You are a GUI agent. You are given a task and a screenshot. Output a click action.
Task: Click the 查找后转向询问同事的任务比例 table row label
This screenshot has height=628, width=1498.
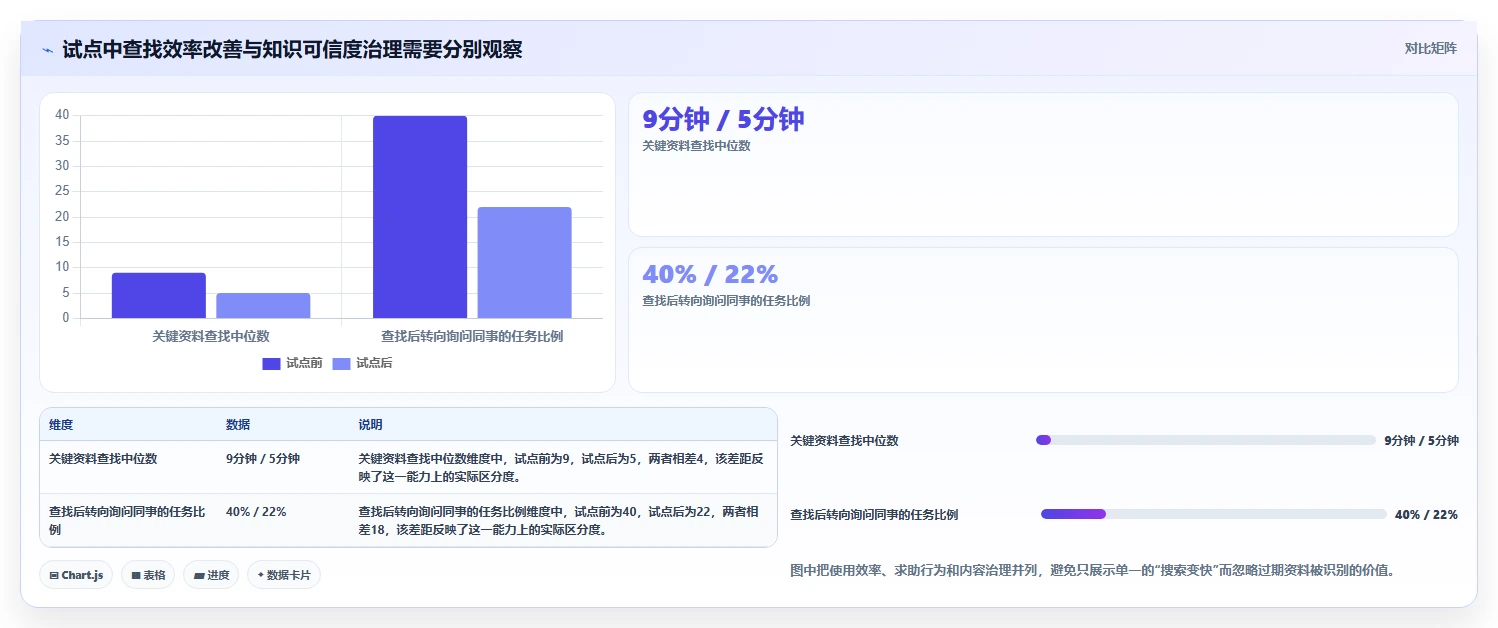pos(127,520)
